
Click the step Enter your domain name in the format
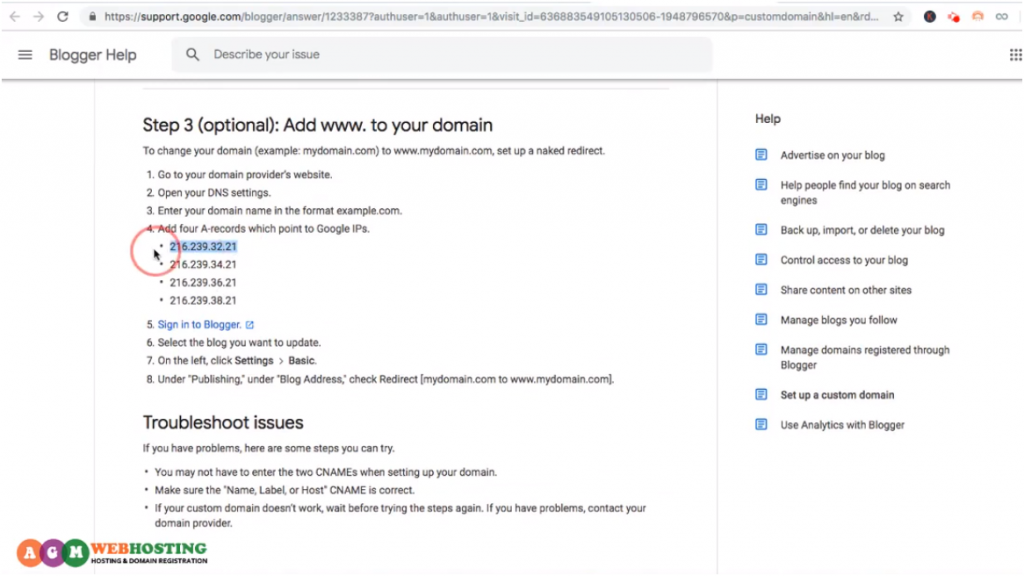coord(280,211)
